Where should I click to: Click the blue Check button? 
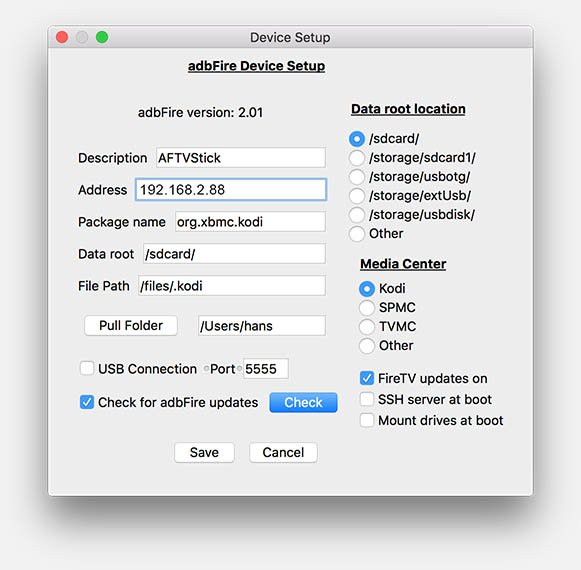coord(303,402)
